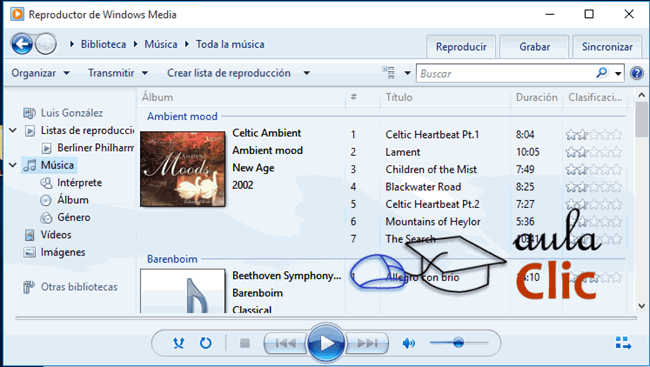Open the Berliner Philharm playlist icon
Screen dimensions: 650x367
pos(46,148)
